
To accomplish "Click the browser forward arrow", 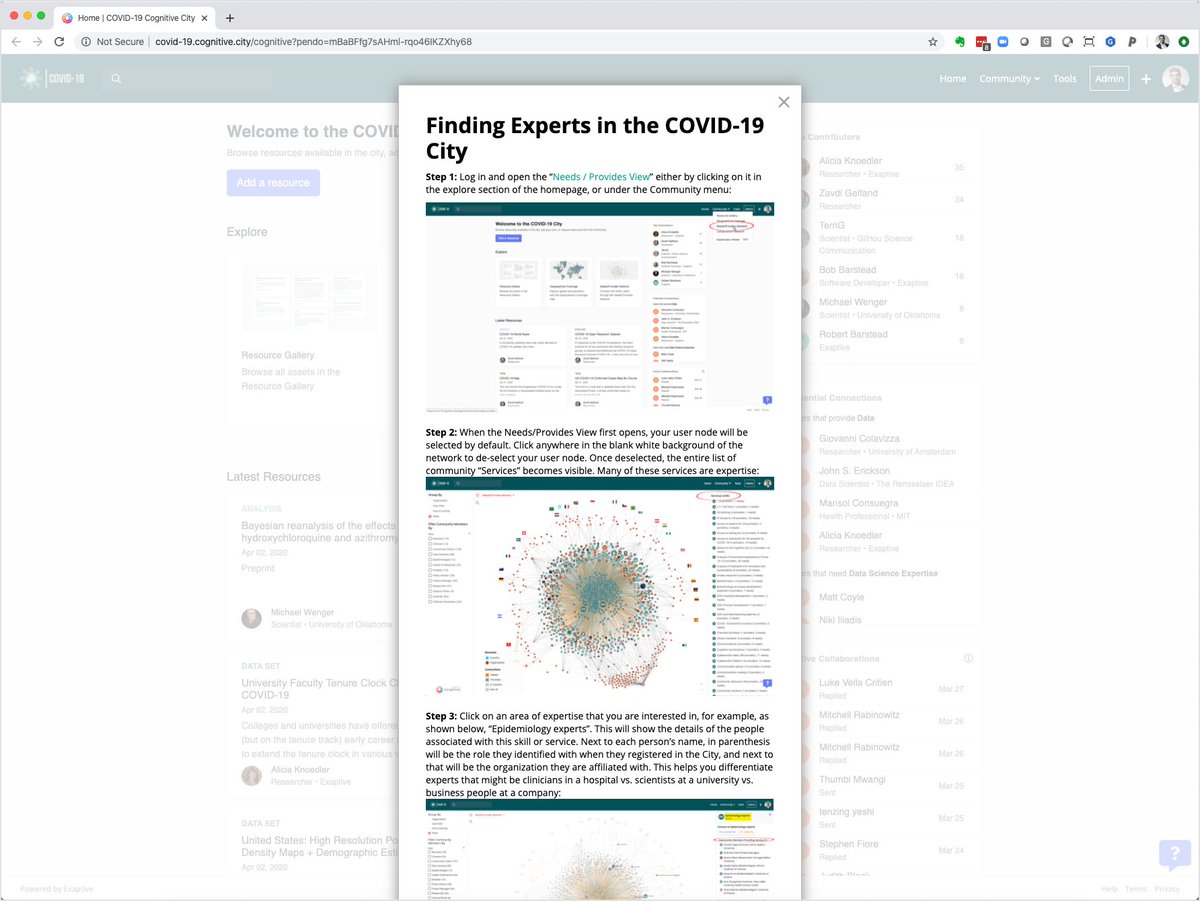I will [x=37, y=42].
